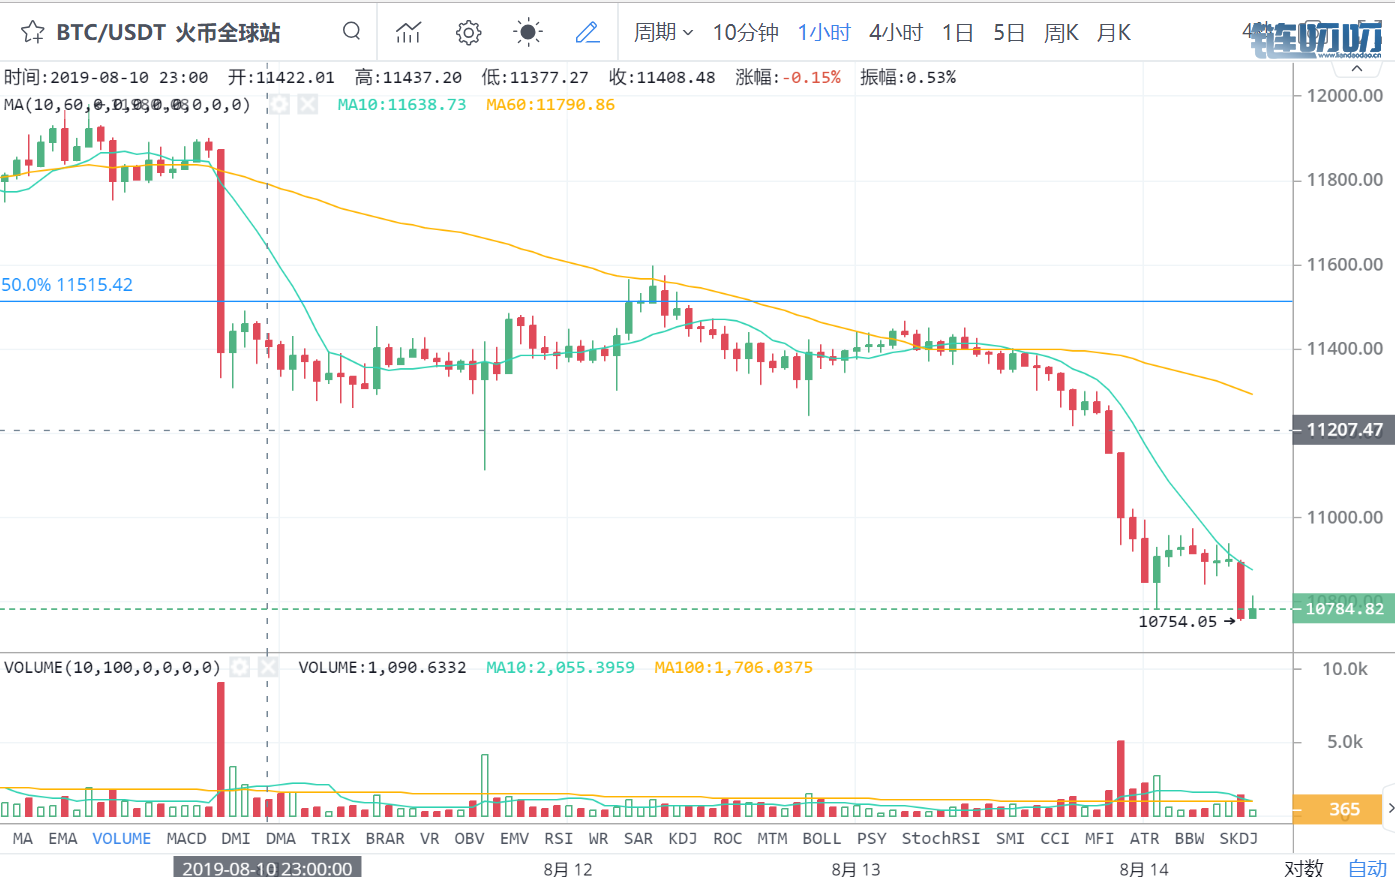
Task: Select the VR indicator tab
Action: (x=430, y=838)
